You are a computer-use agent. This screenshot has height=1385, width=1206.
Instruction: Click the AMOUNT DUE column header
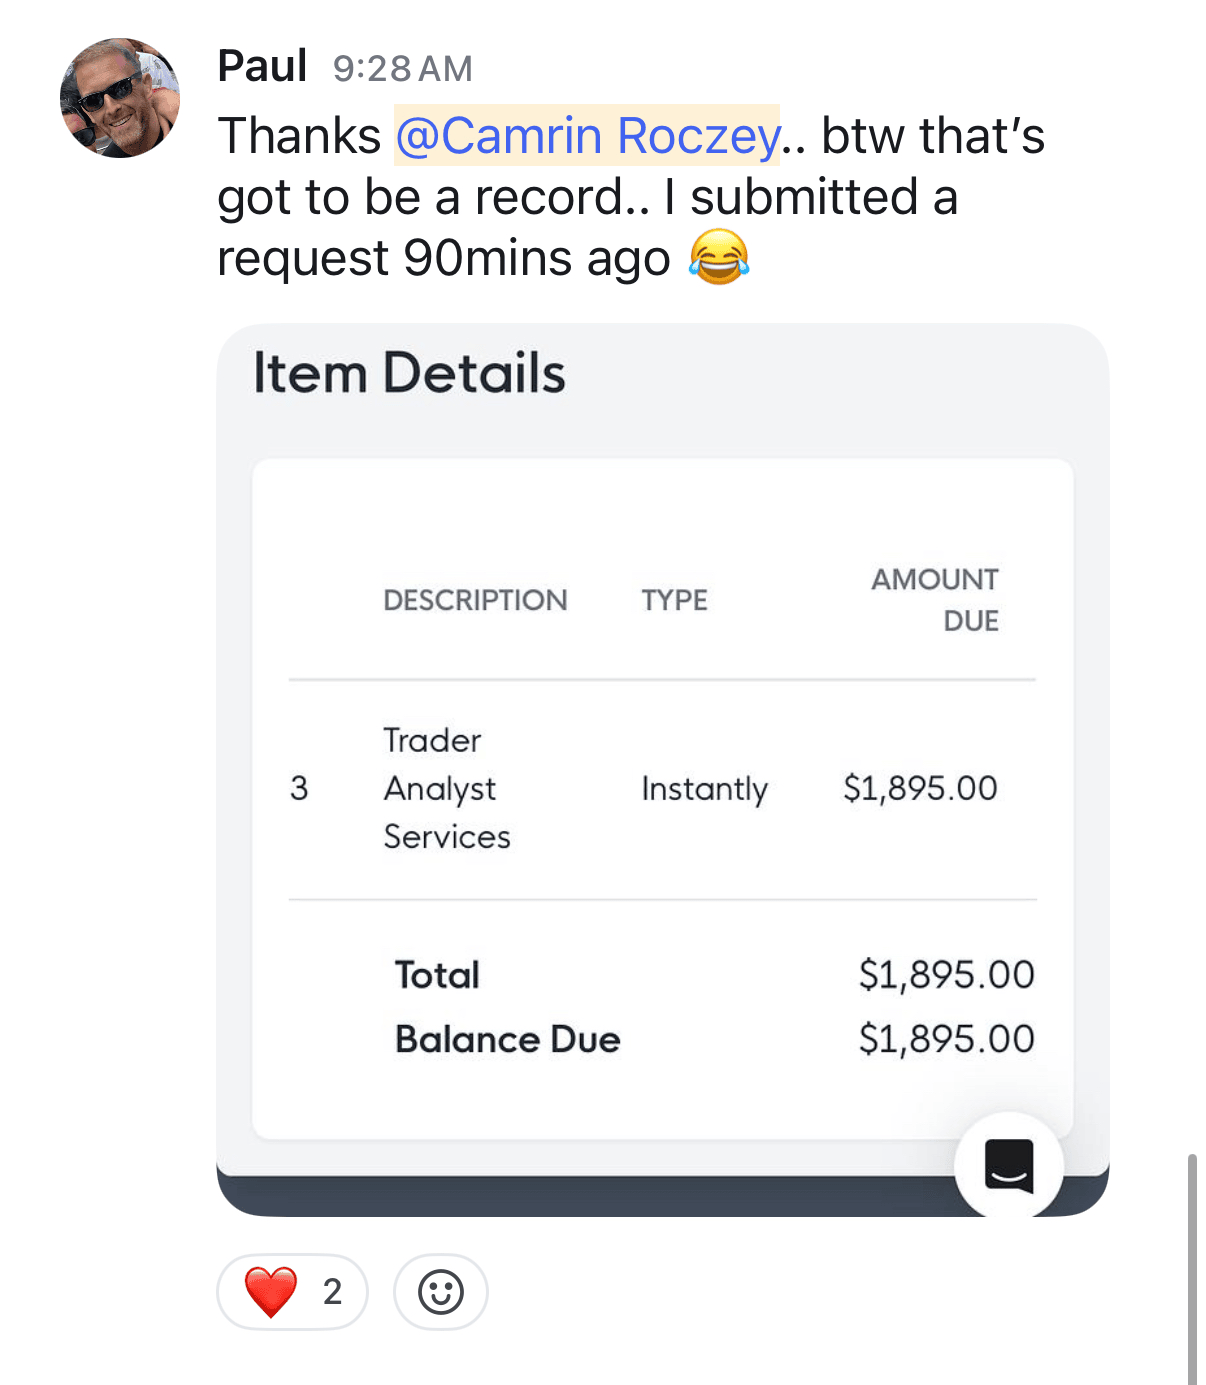pyautogui.click(x=935, y=599)
